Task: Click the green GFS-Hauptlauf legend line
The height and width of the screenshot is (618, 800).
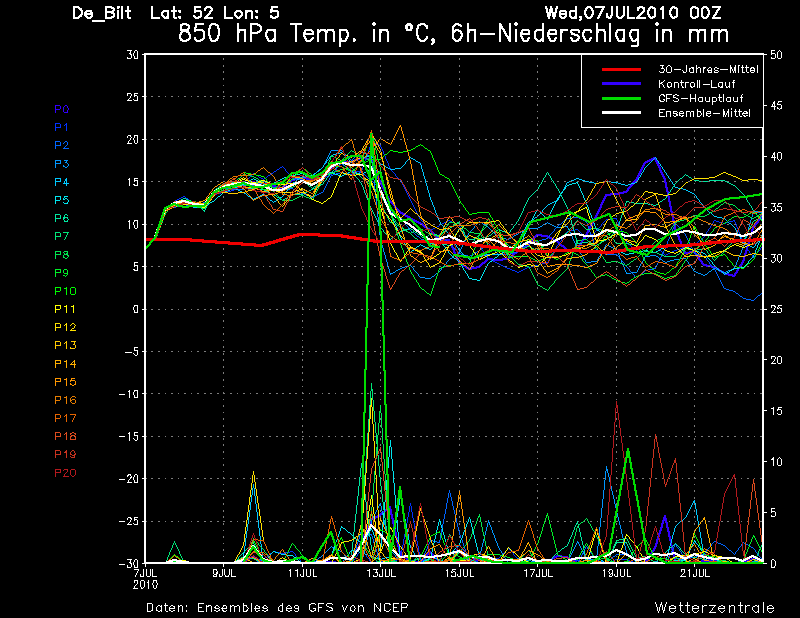Action: pos(621,98)
